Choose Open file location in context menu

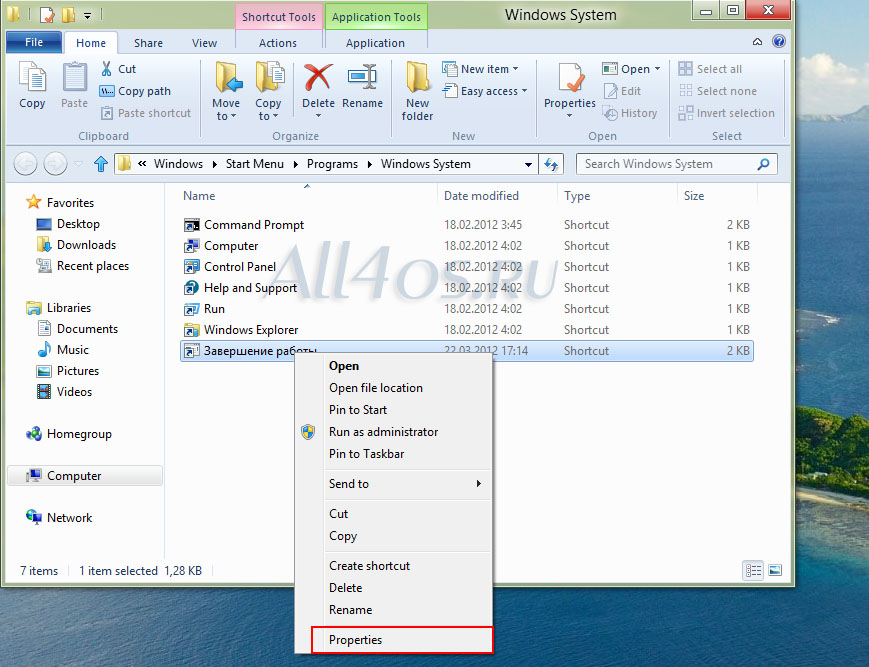pos(393,388)
